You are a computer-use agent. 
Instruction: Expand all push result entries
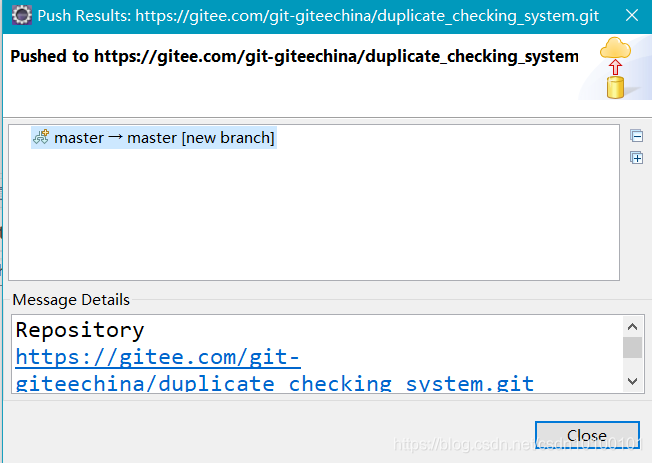click(636, 158)
